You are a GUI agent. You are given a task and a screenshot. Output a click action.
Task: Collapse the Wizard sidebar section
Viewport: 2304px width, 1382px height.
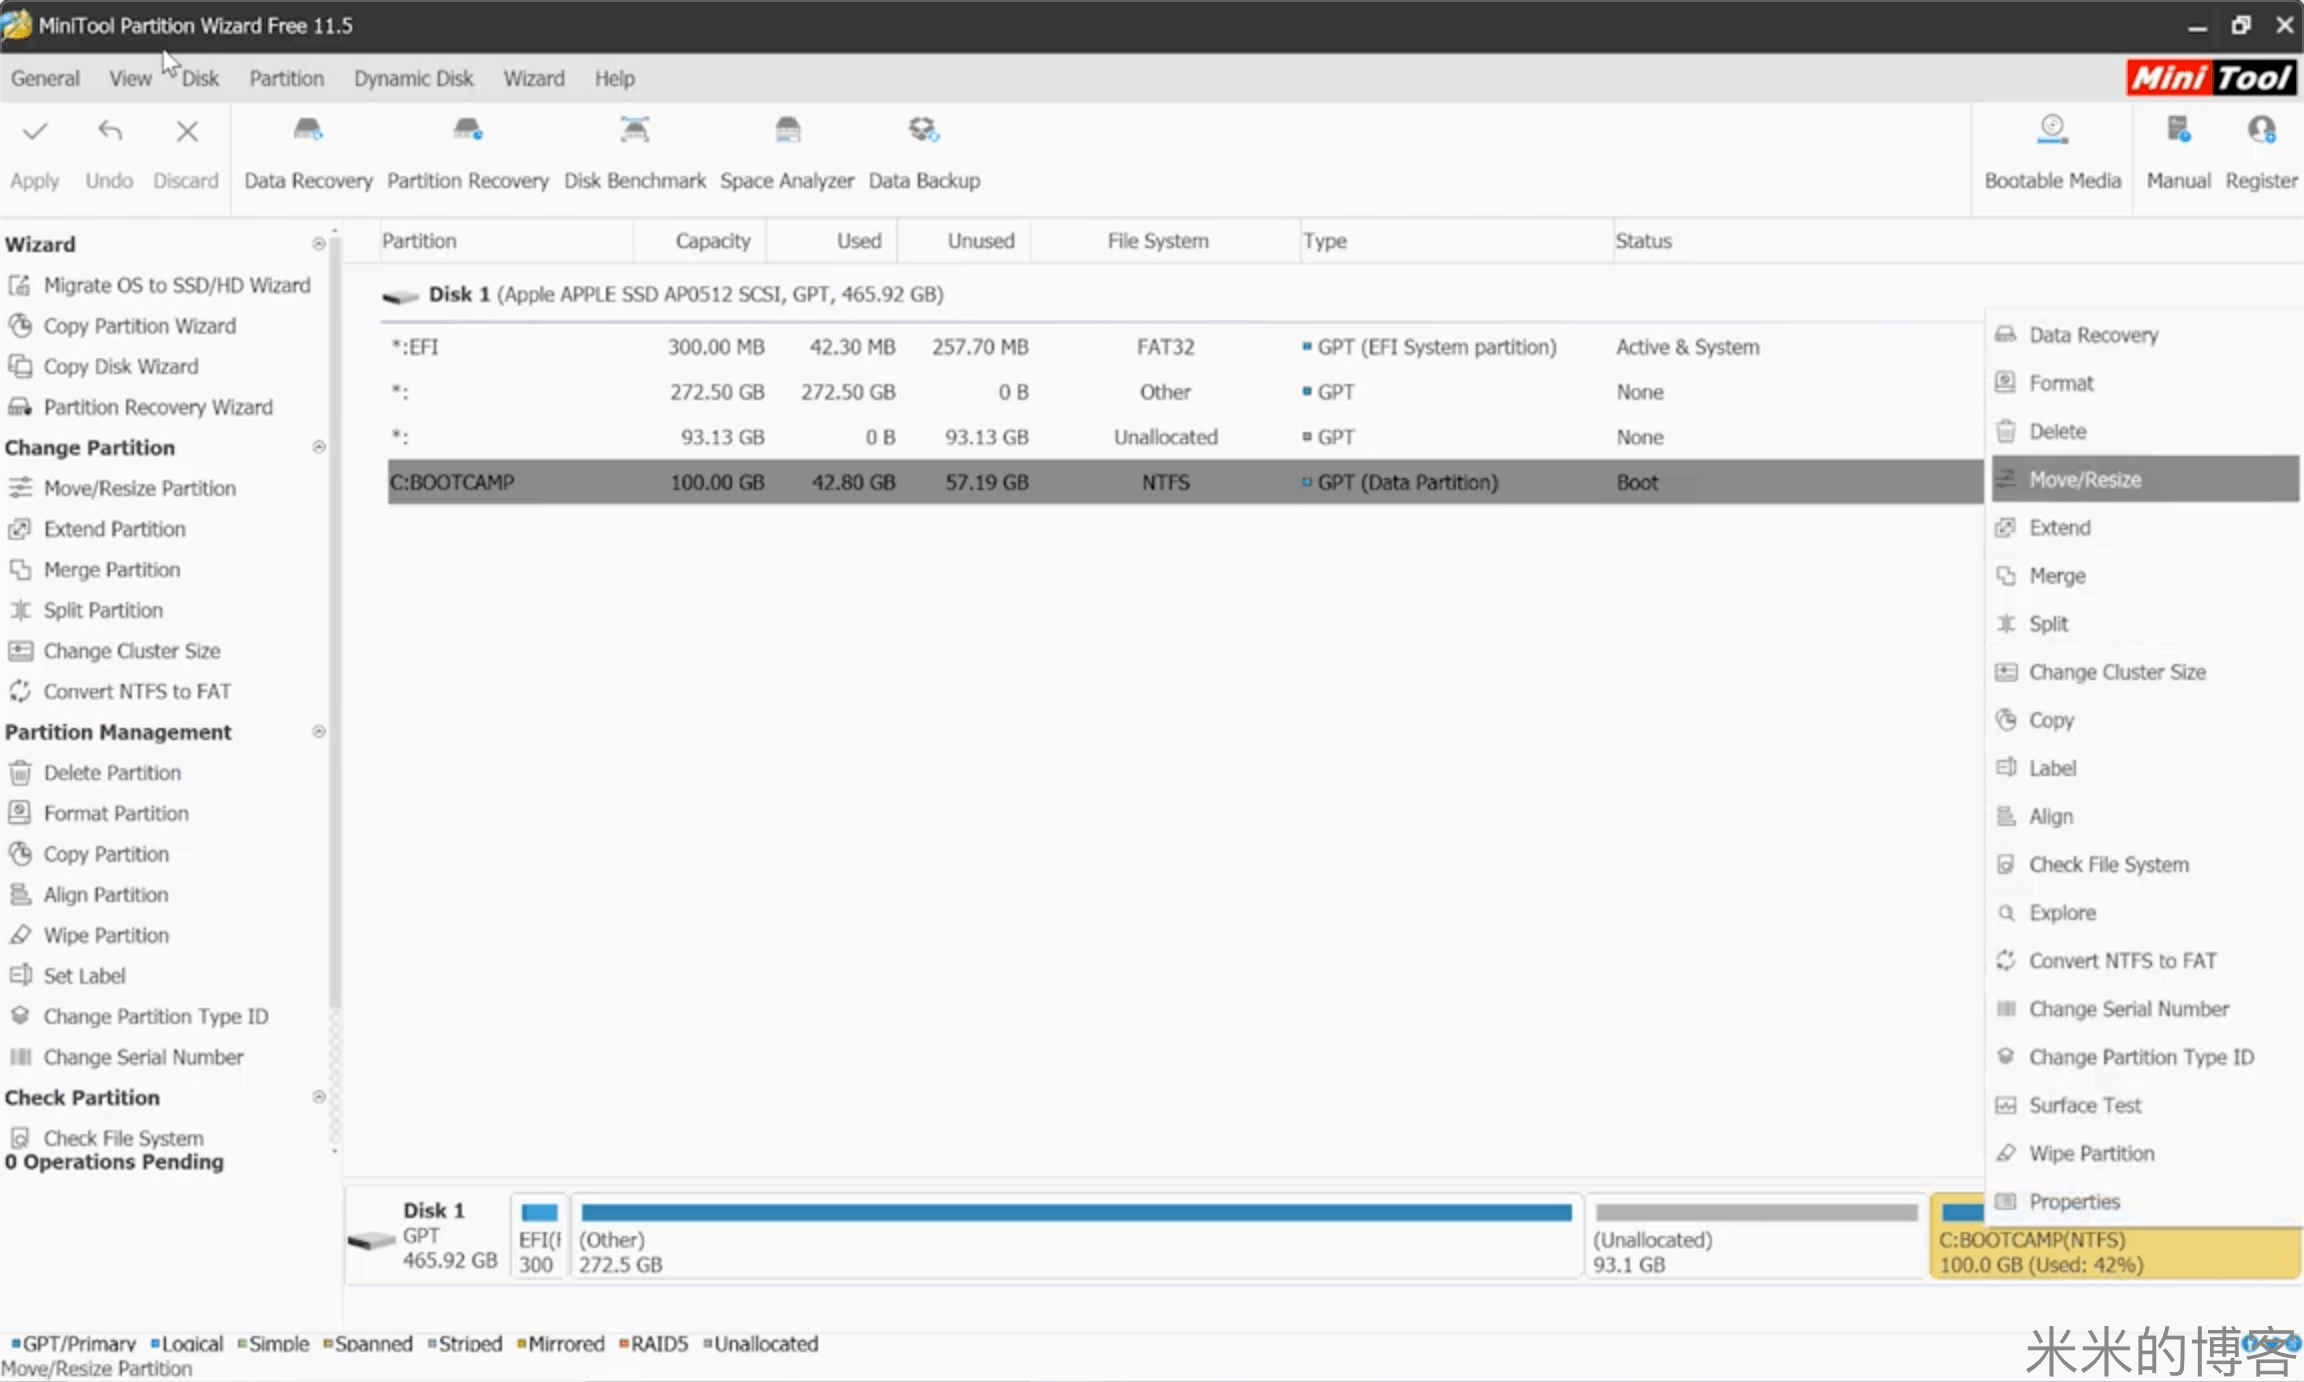[319, 244]
